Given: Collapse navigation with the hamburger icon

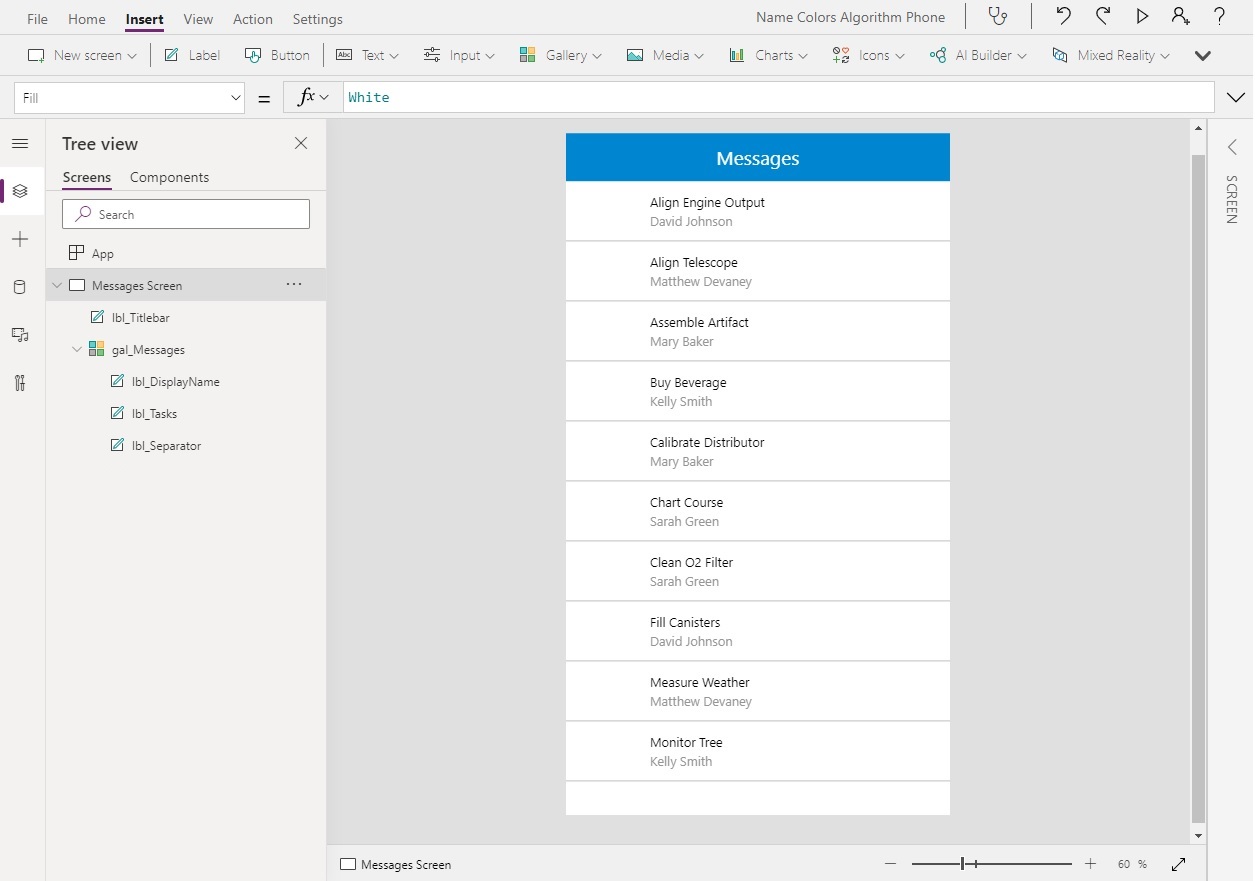Looking at the screenshot, I should coord(20,143).
